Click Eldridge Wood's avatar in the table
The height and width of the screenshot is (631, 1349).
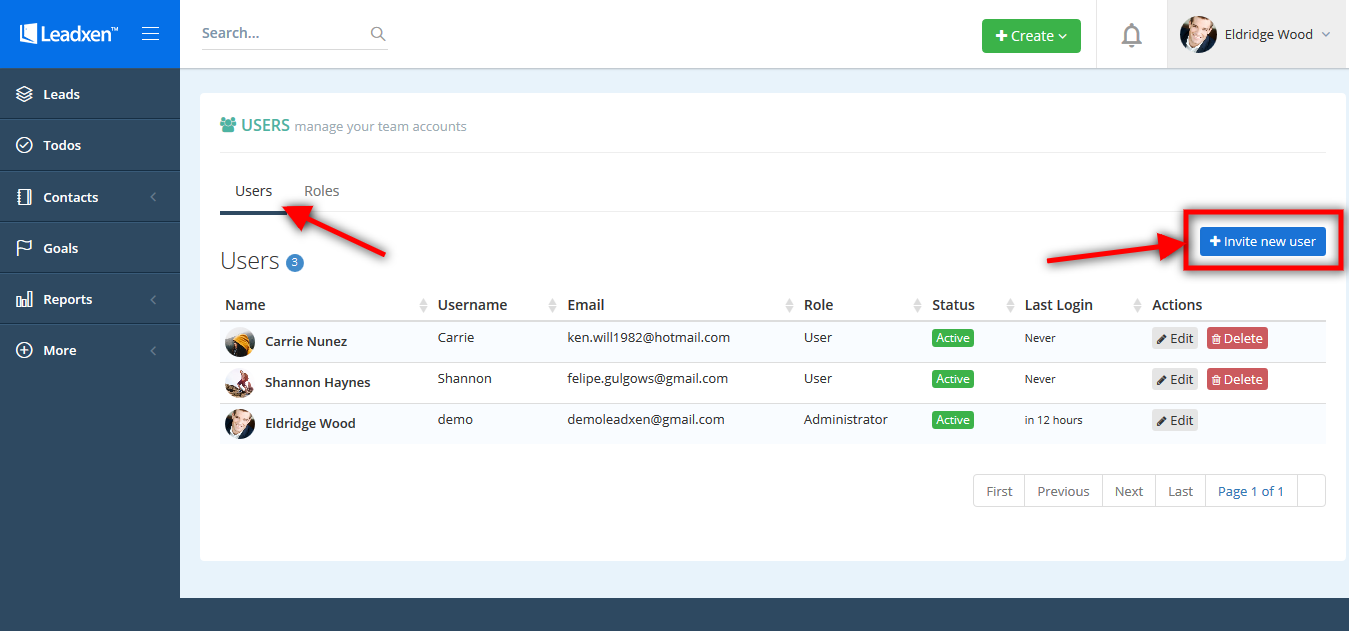[240, 424]
